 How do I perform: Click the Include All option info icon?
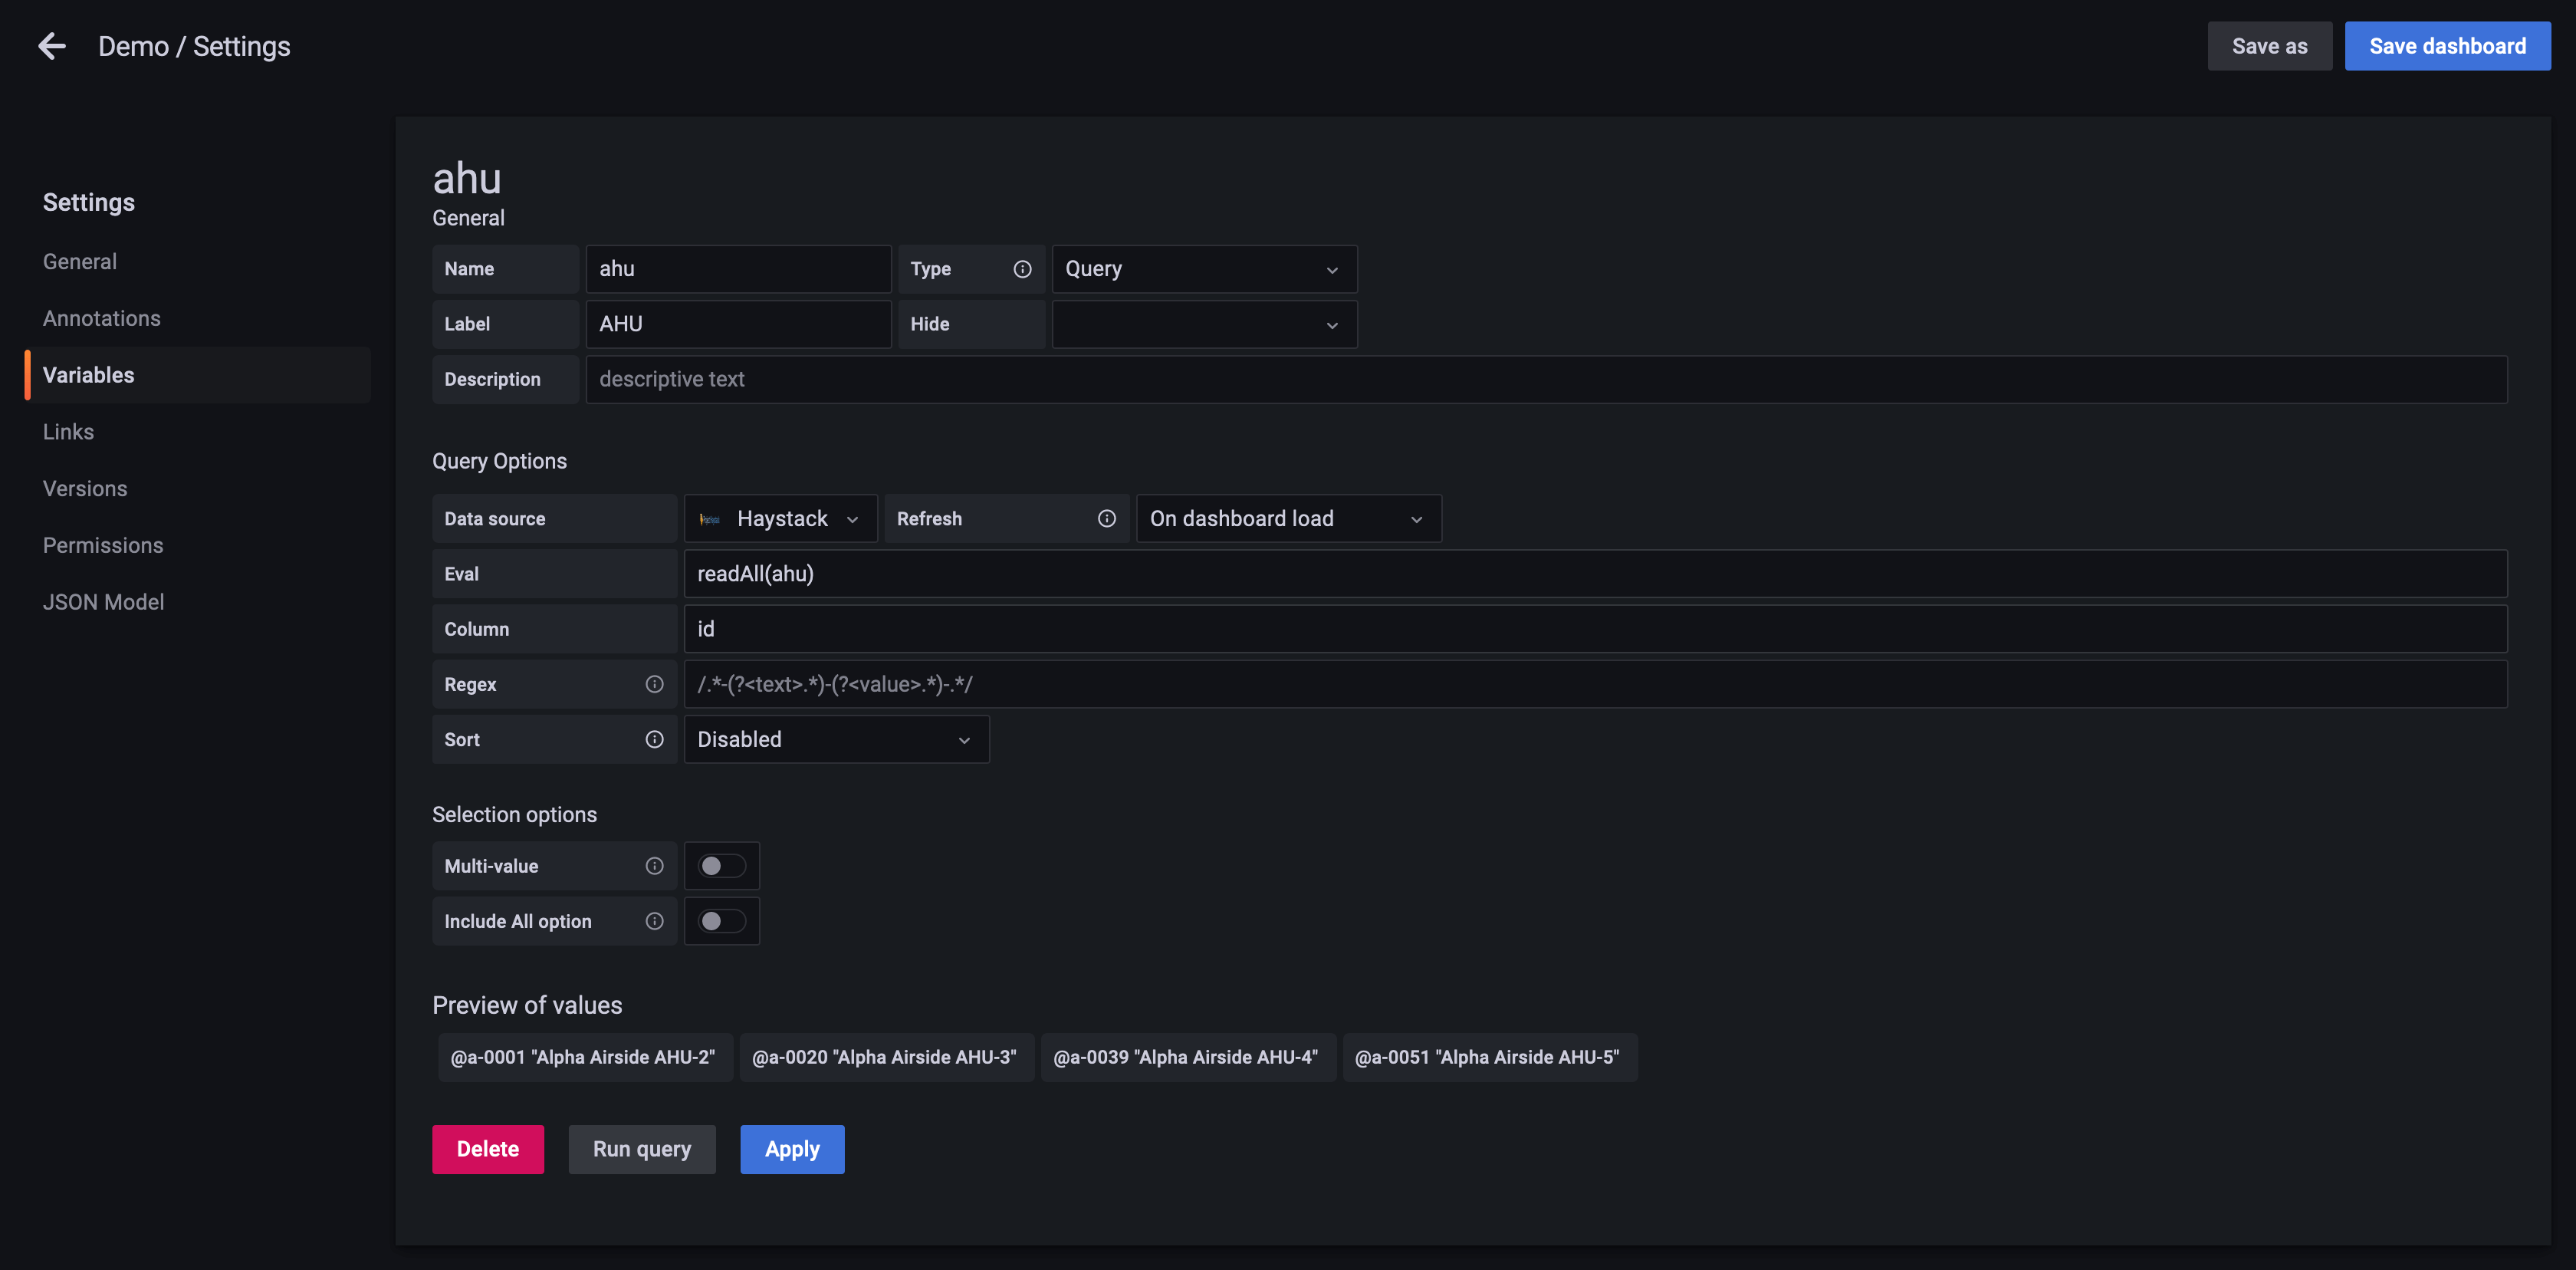tap(653, 921)
